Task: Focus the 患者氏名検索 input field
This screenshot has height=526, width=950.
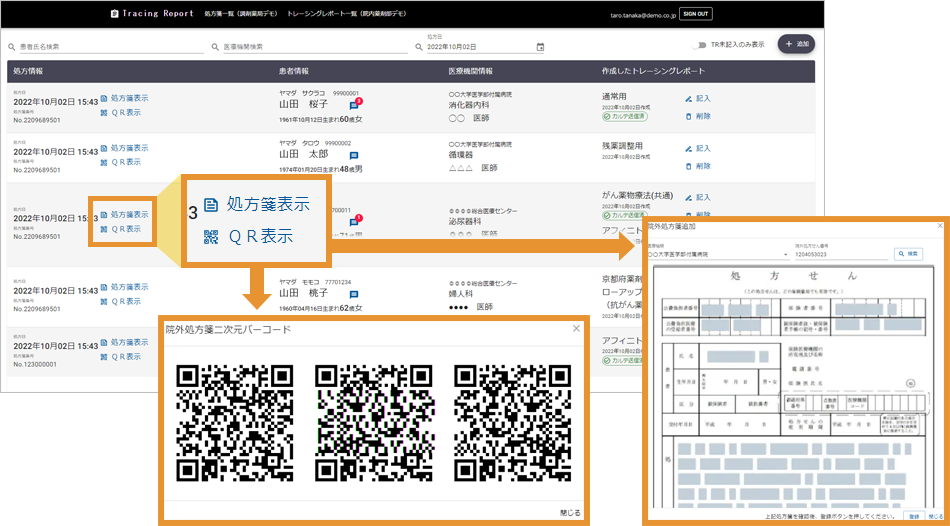Action: (x=111, y=47)
